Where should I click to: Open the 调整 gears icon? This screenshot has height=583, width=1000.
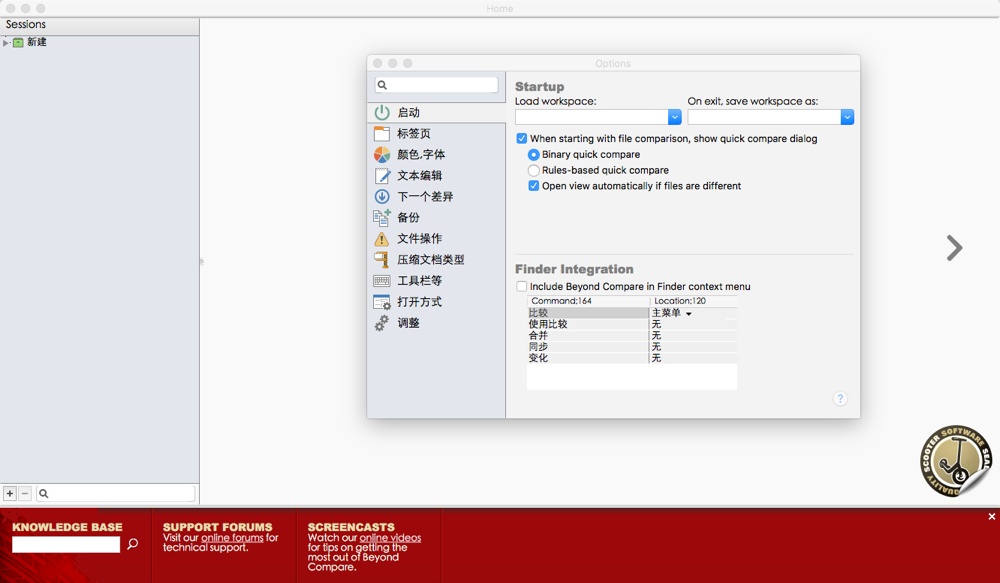382,323
